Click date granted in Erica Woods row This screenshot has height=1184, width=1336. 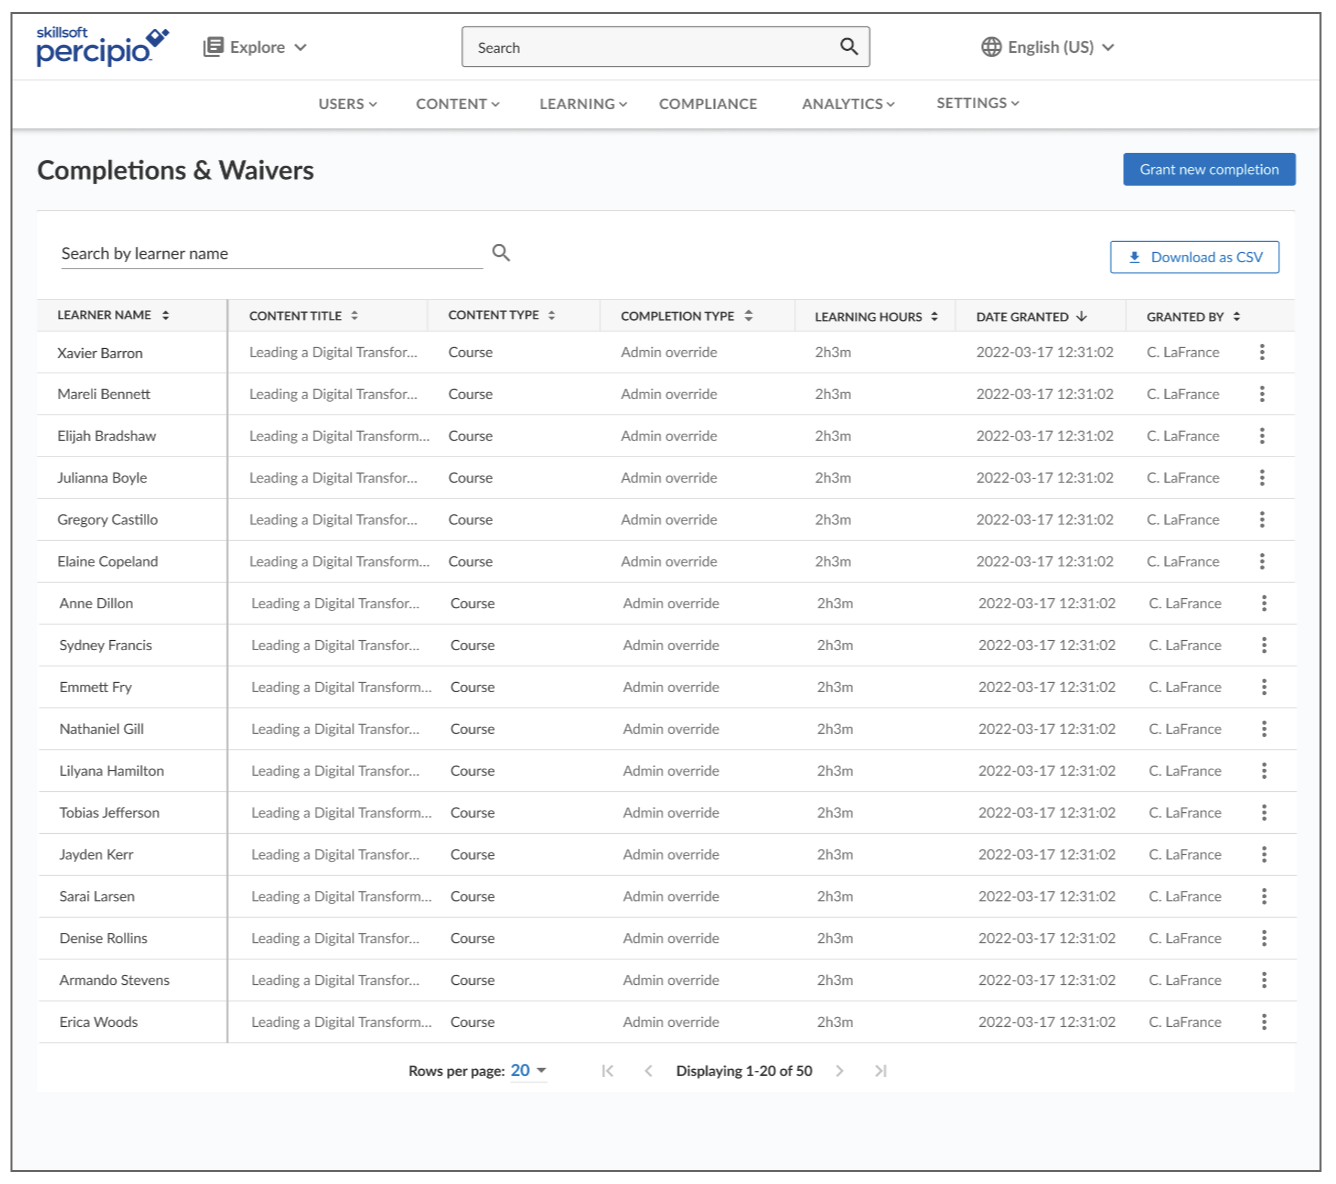1047,1022
